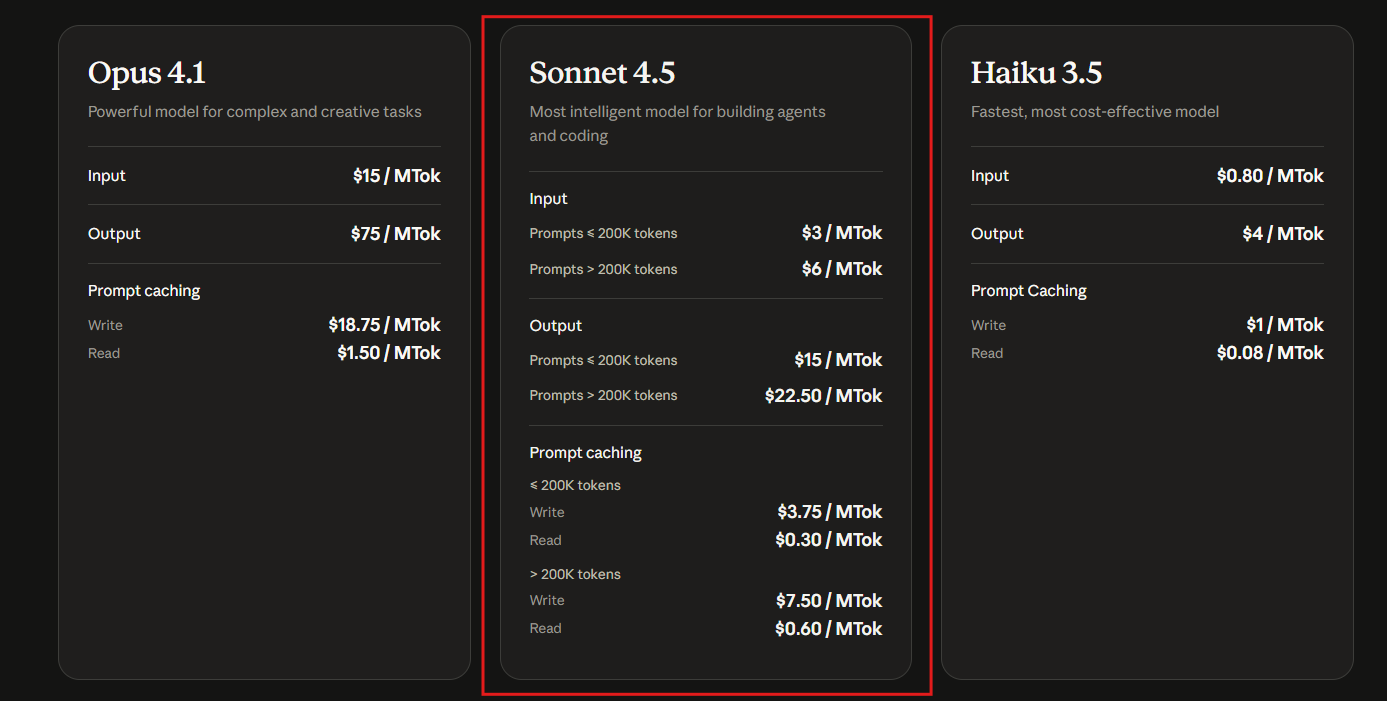This screenshot has width=1387, height=701.
Task: Select the "$0.80 / MTok" input price
Action: (1270, 176)
